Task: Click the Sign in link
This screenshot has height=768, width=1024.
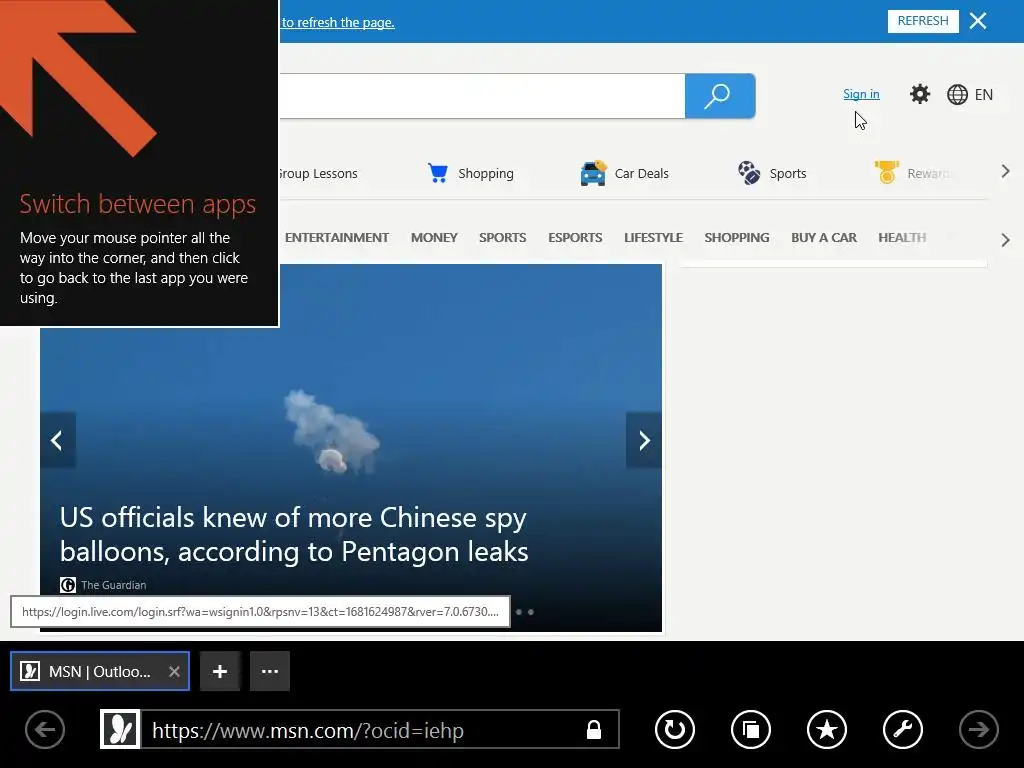Action: [861, 94]
